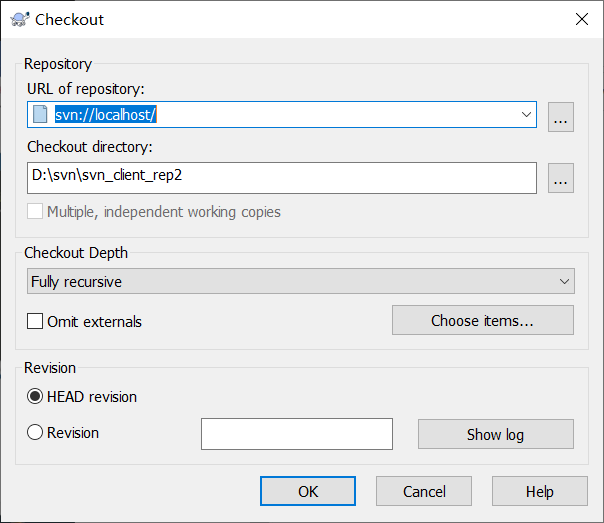The height and width of the screenshot is (523, 604).
Task: Click the Checkout directory input field
Action: (282, 178)
